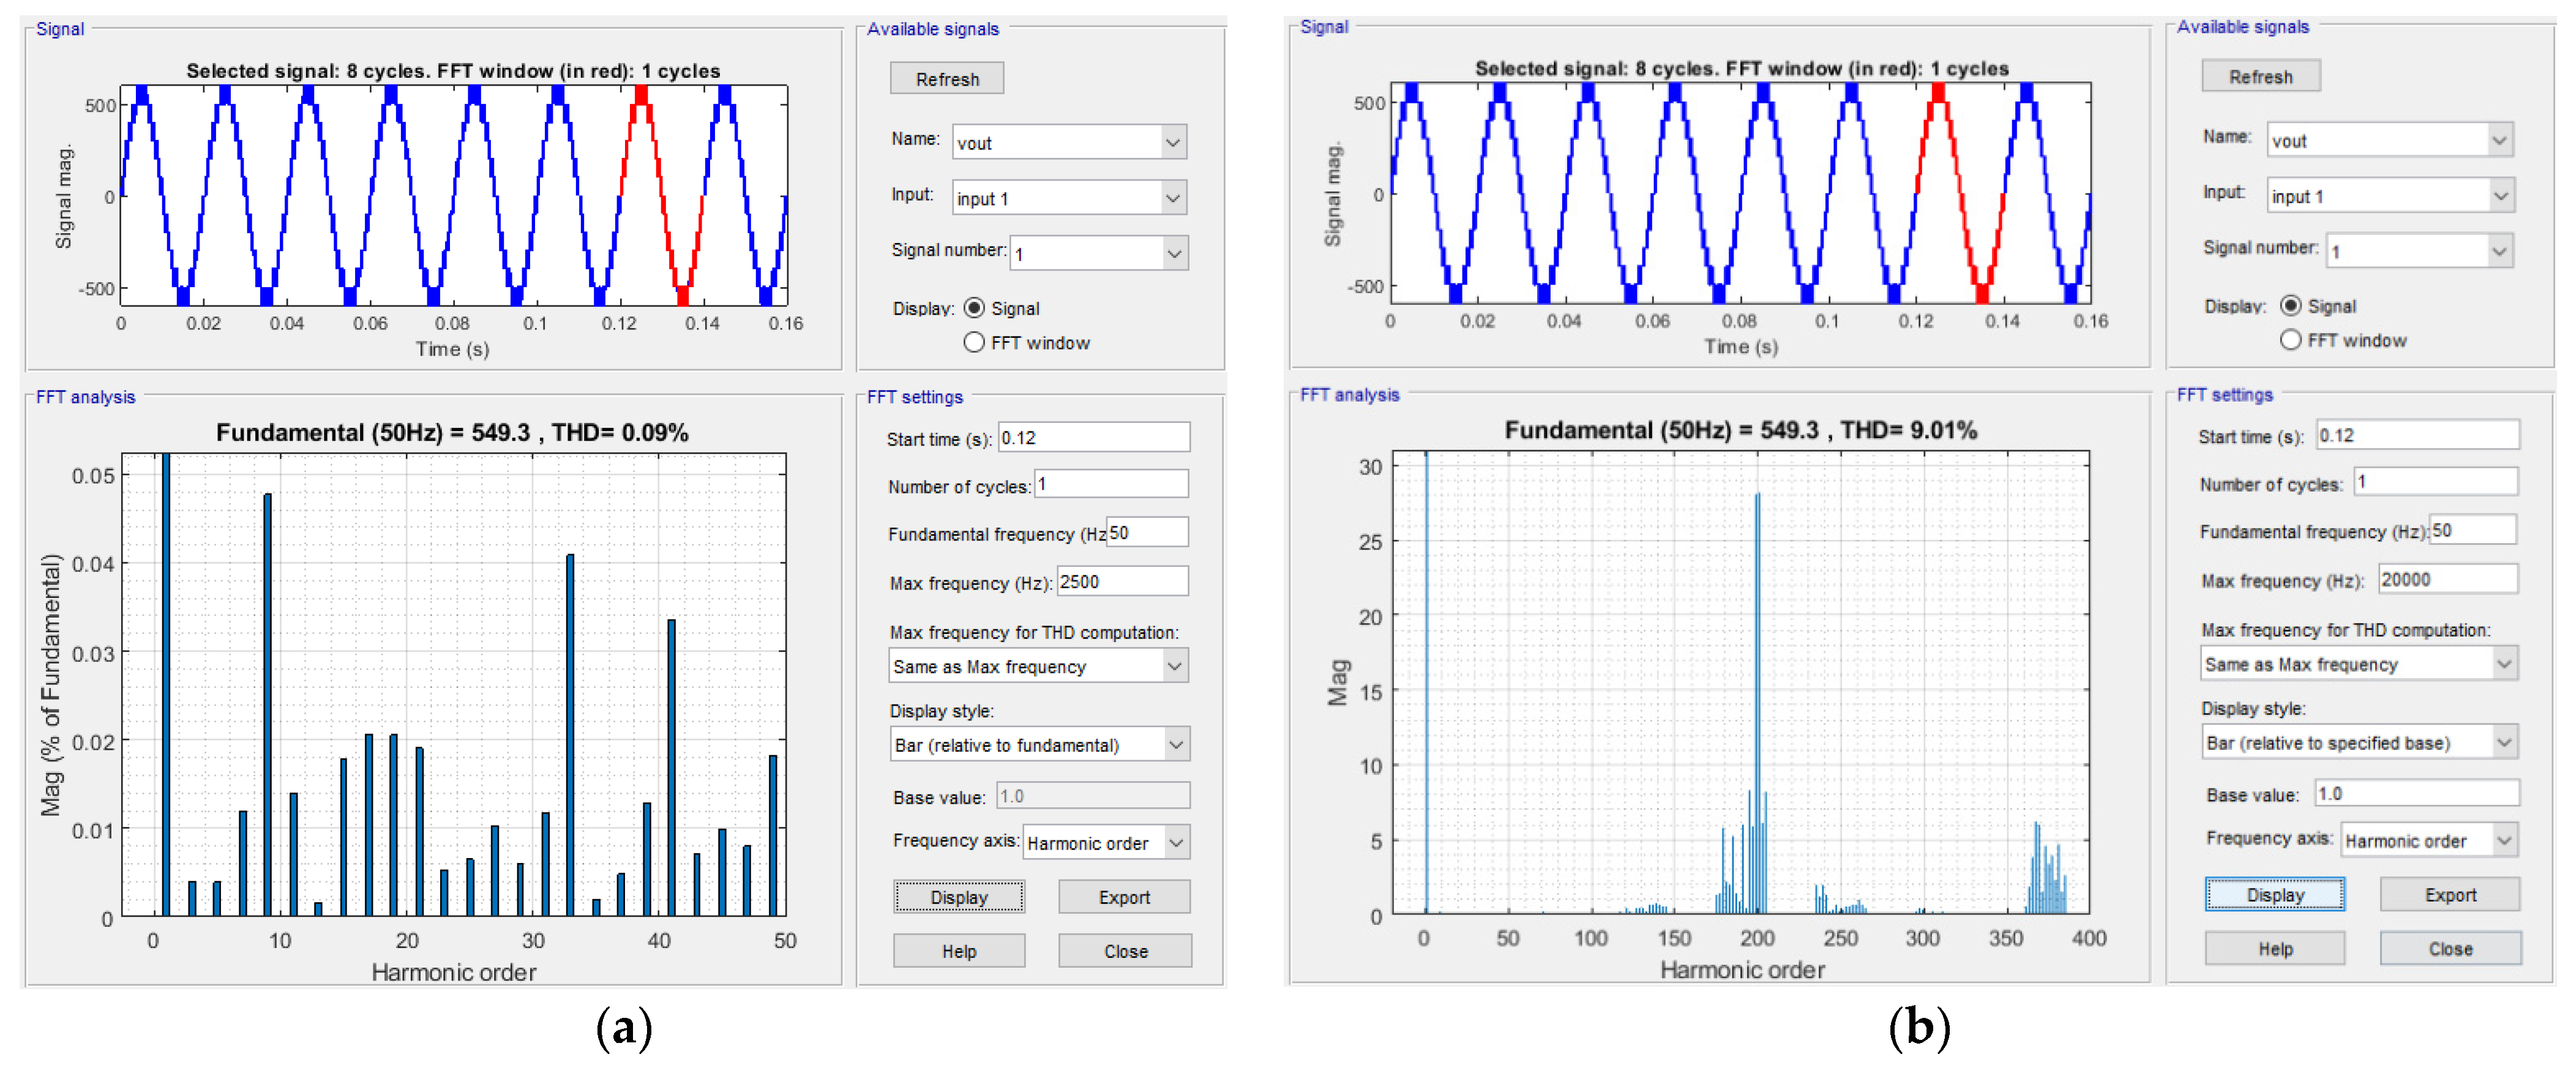
Task: Click Refresh button in left panel
Action: [x=946, y=79]
